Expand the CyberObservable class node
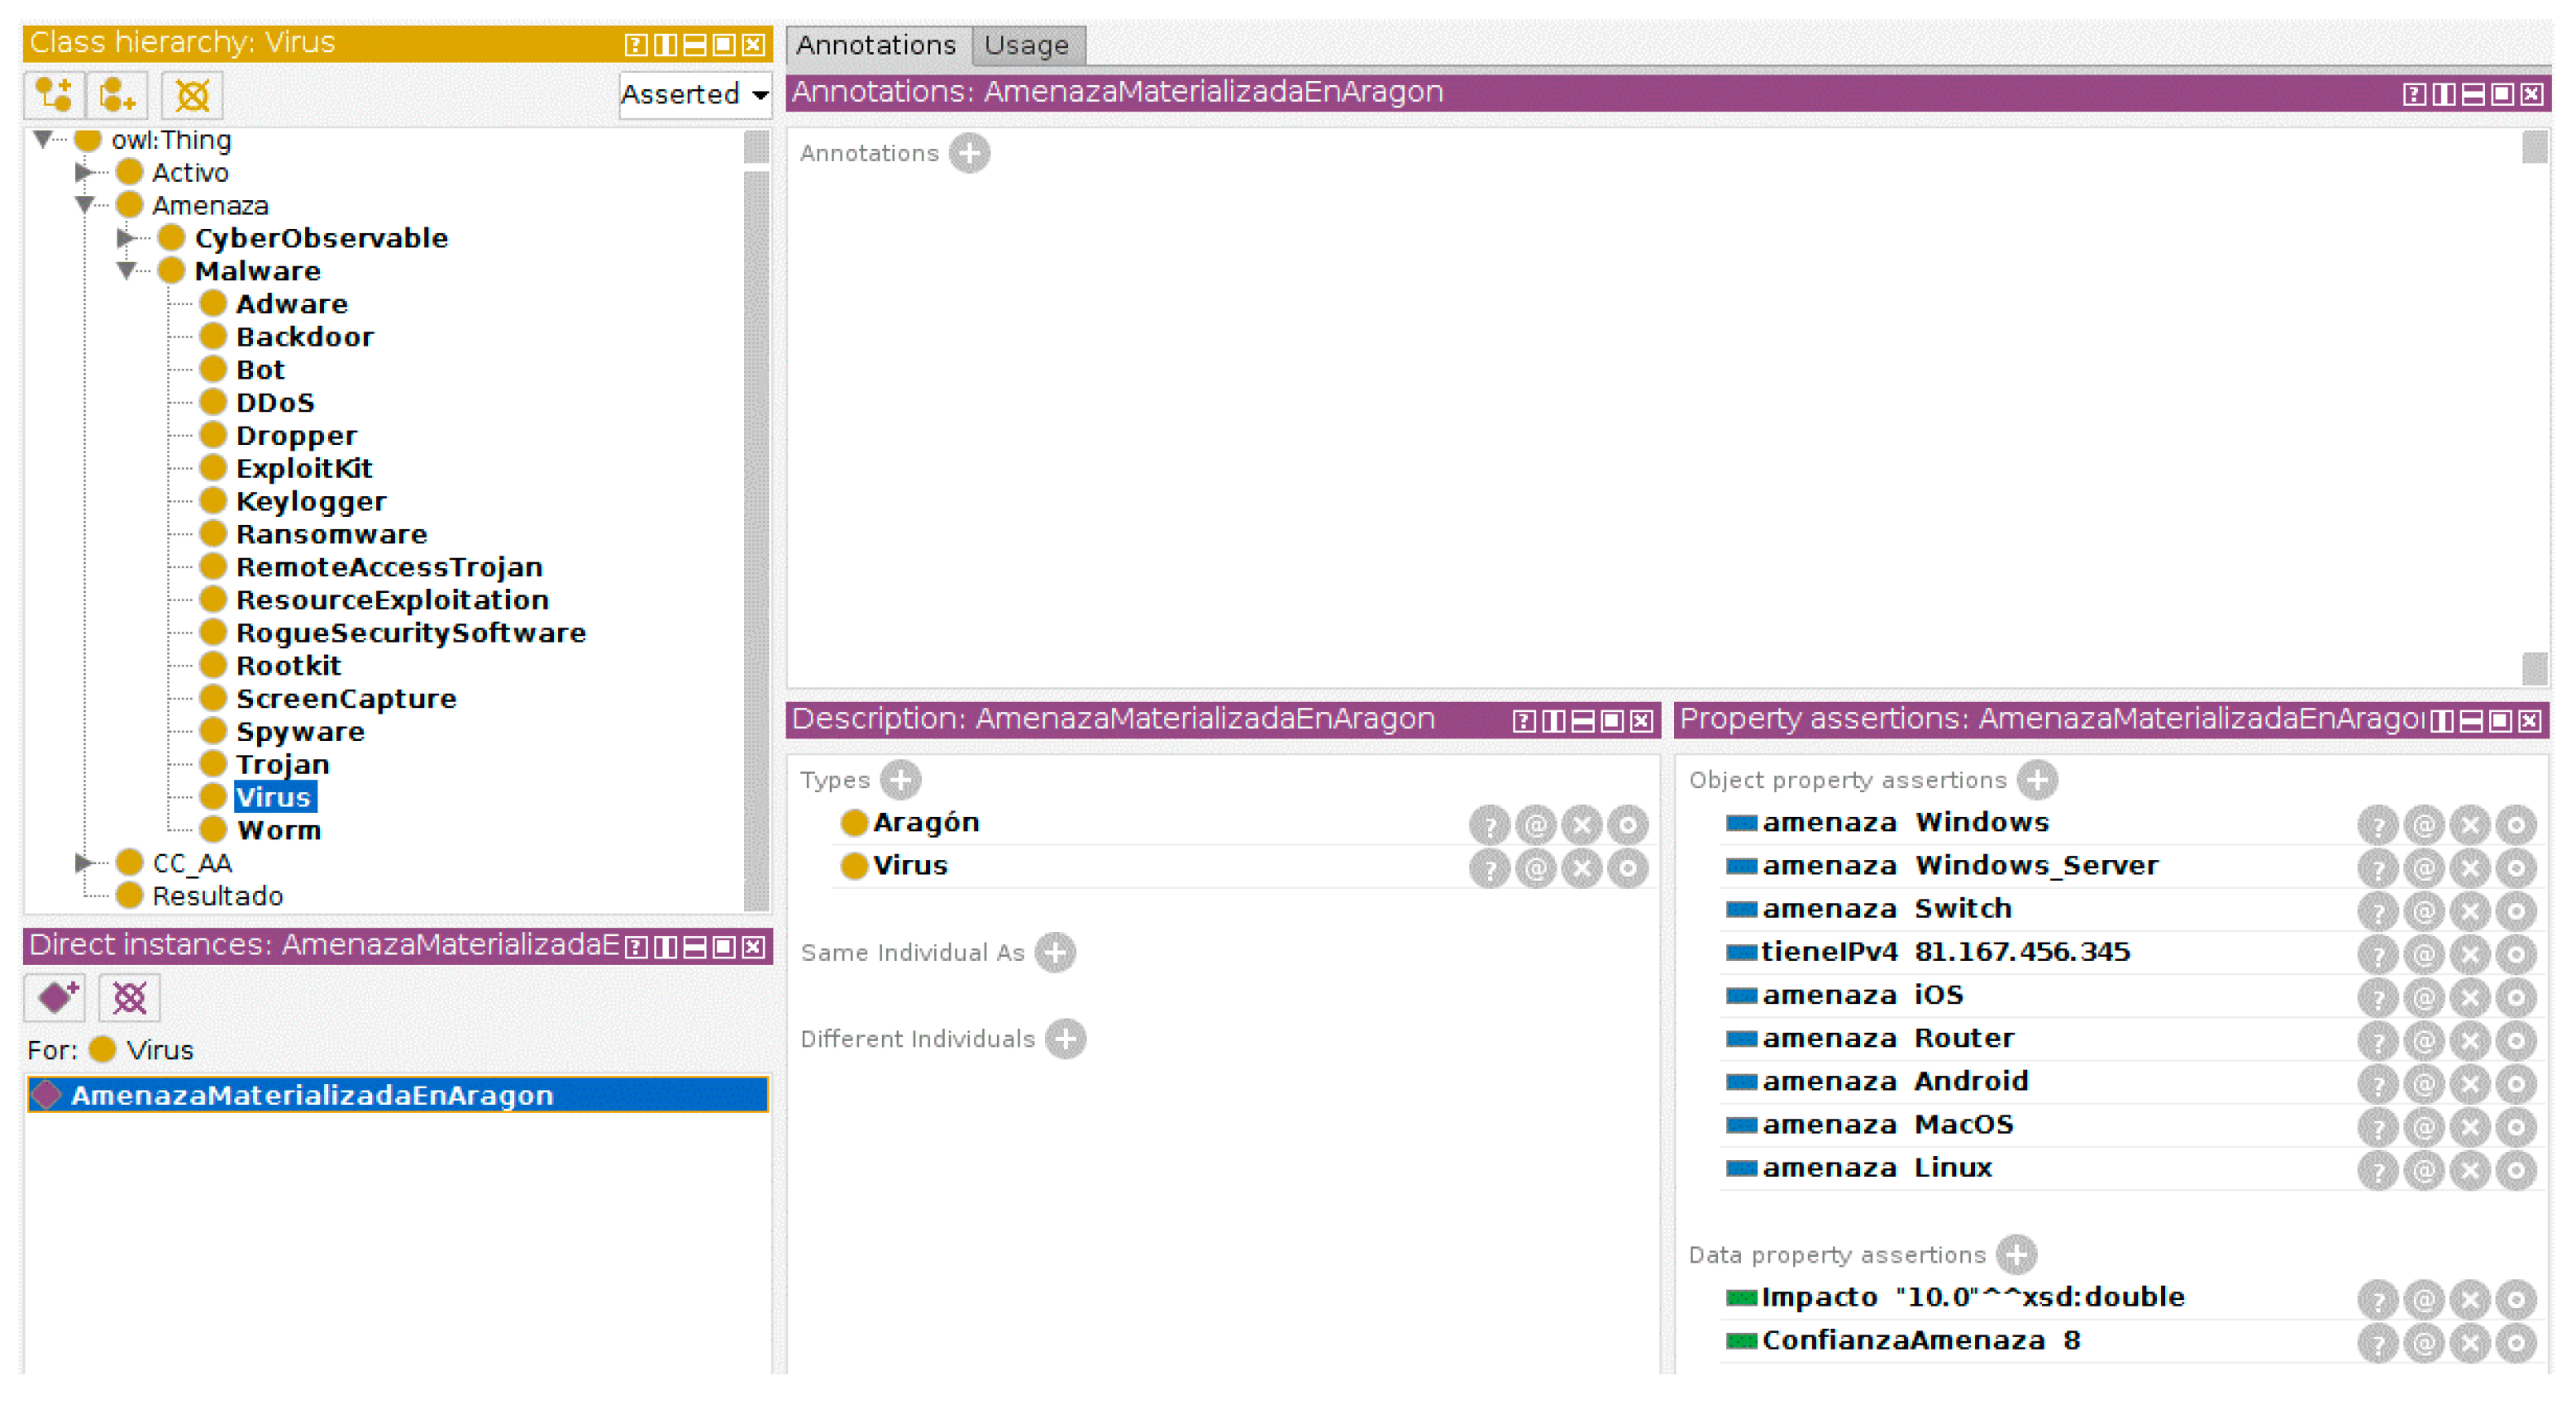Viewport: 2576px width, 1414px height. pos(126,238)
